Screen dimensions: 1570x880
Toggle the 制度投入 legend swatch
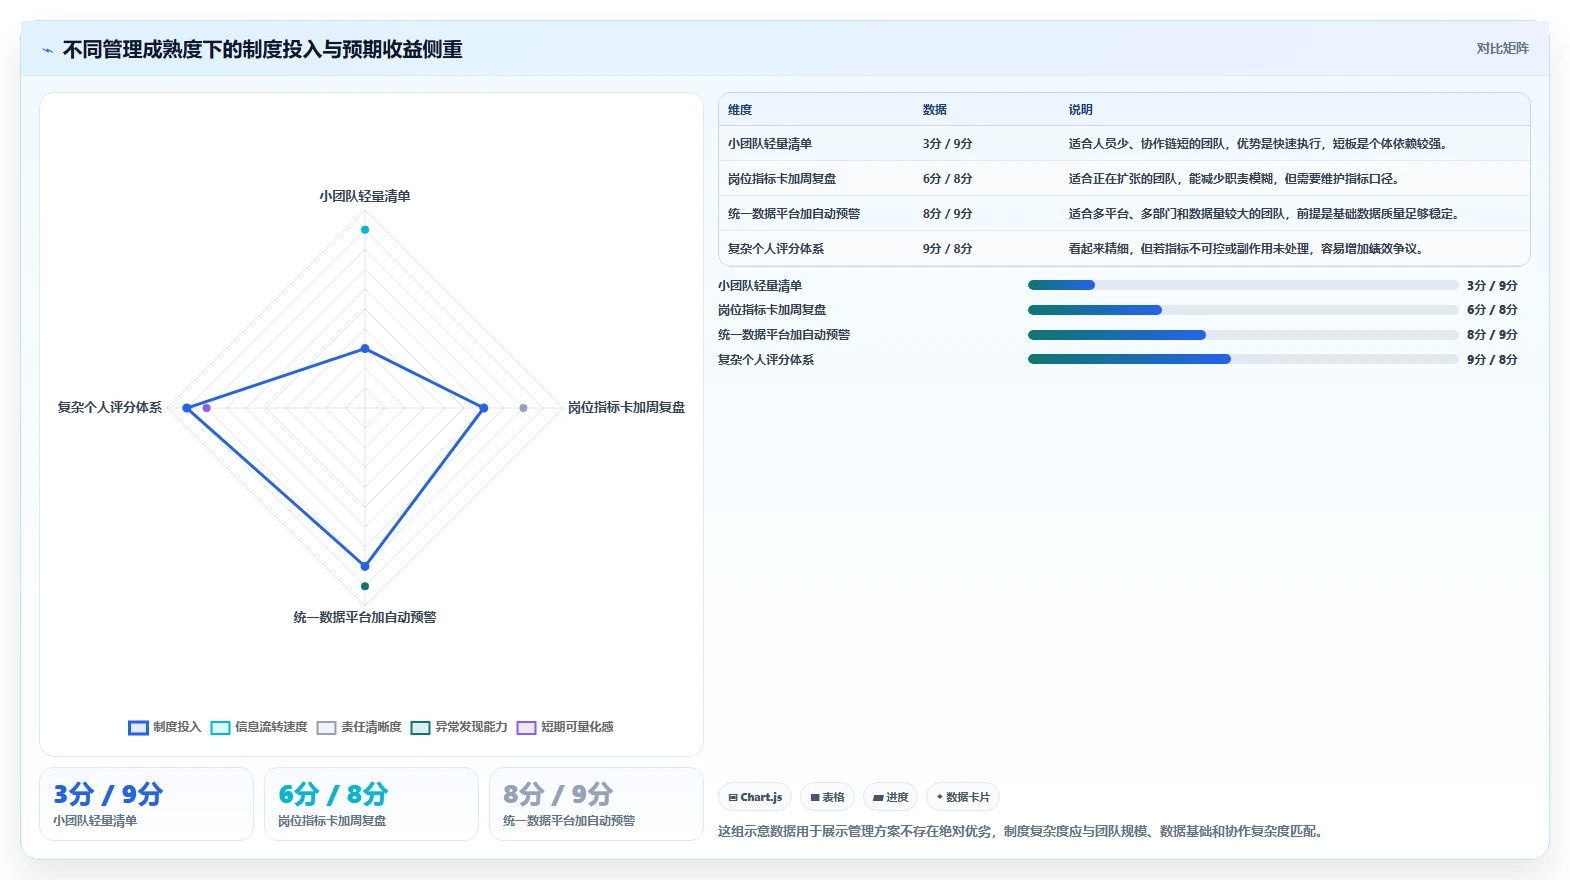138,728
